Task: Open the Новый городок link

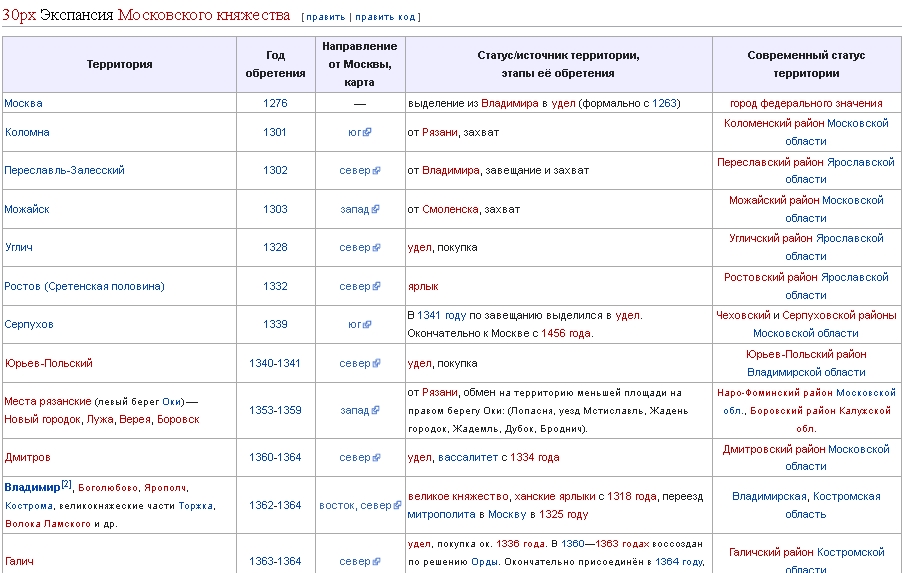Action: (x=42, y=420)
